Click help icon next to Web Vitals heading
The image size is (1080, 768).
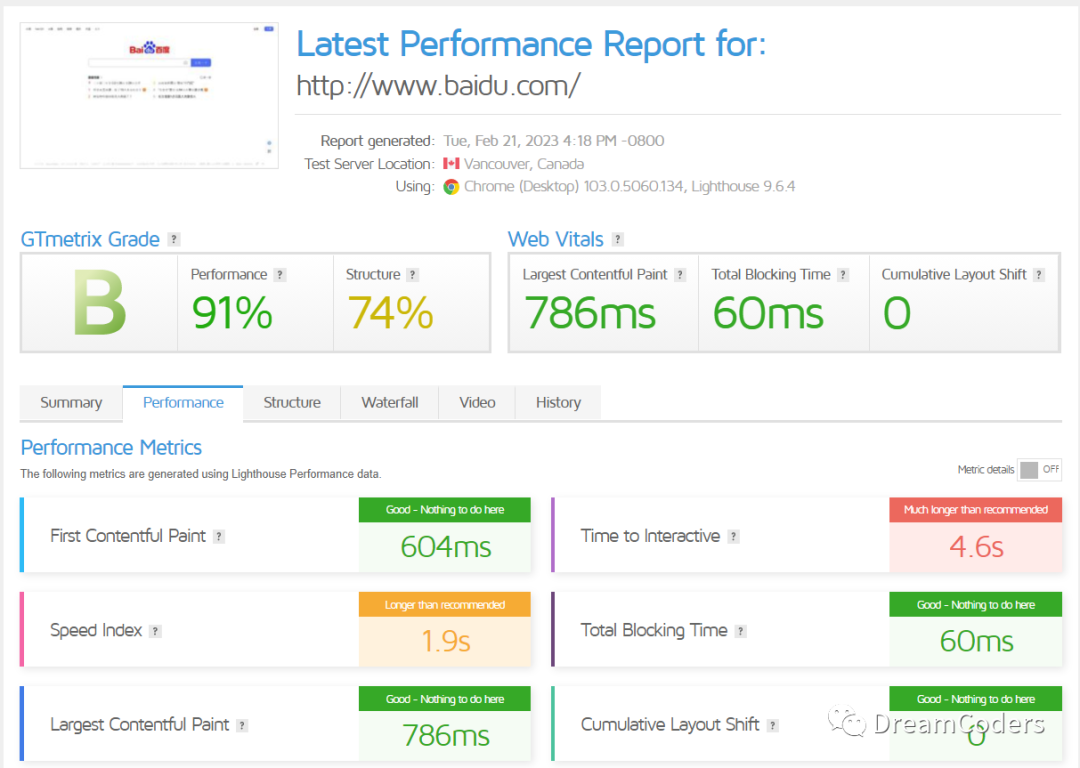click(618, 239)
